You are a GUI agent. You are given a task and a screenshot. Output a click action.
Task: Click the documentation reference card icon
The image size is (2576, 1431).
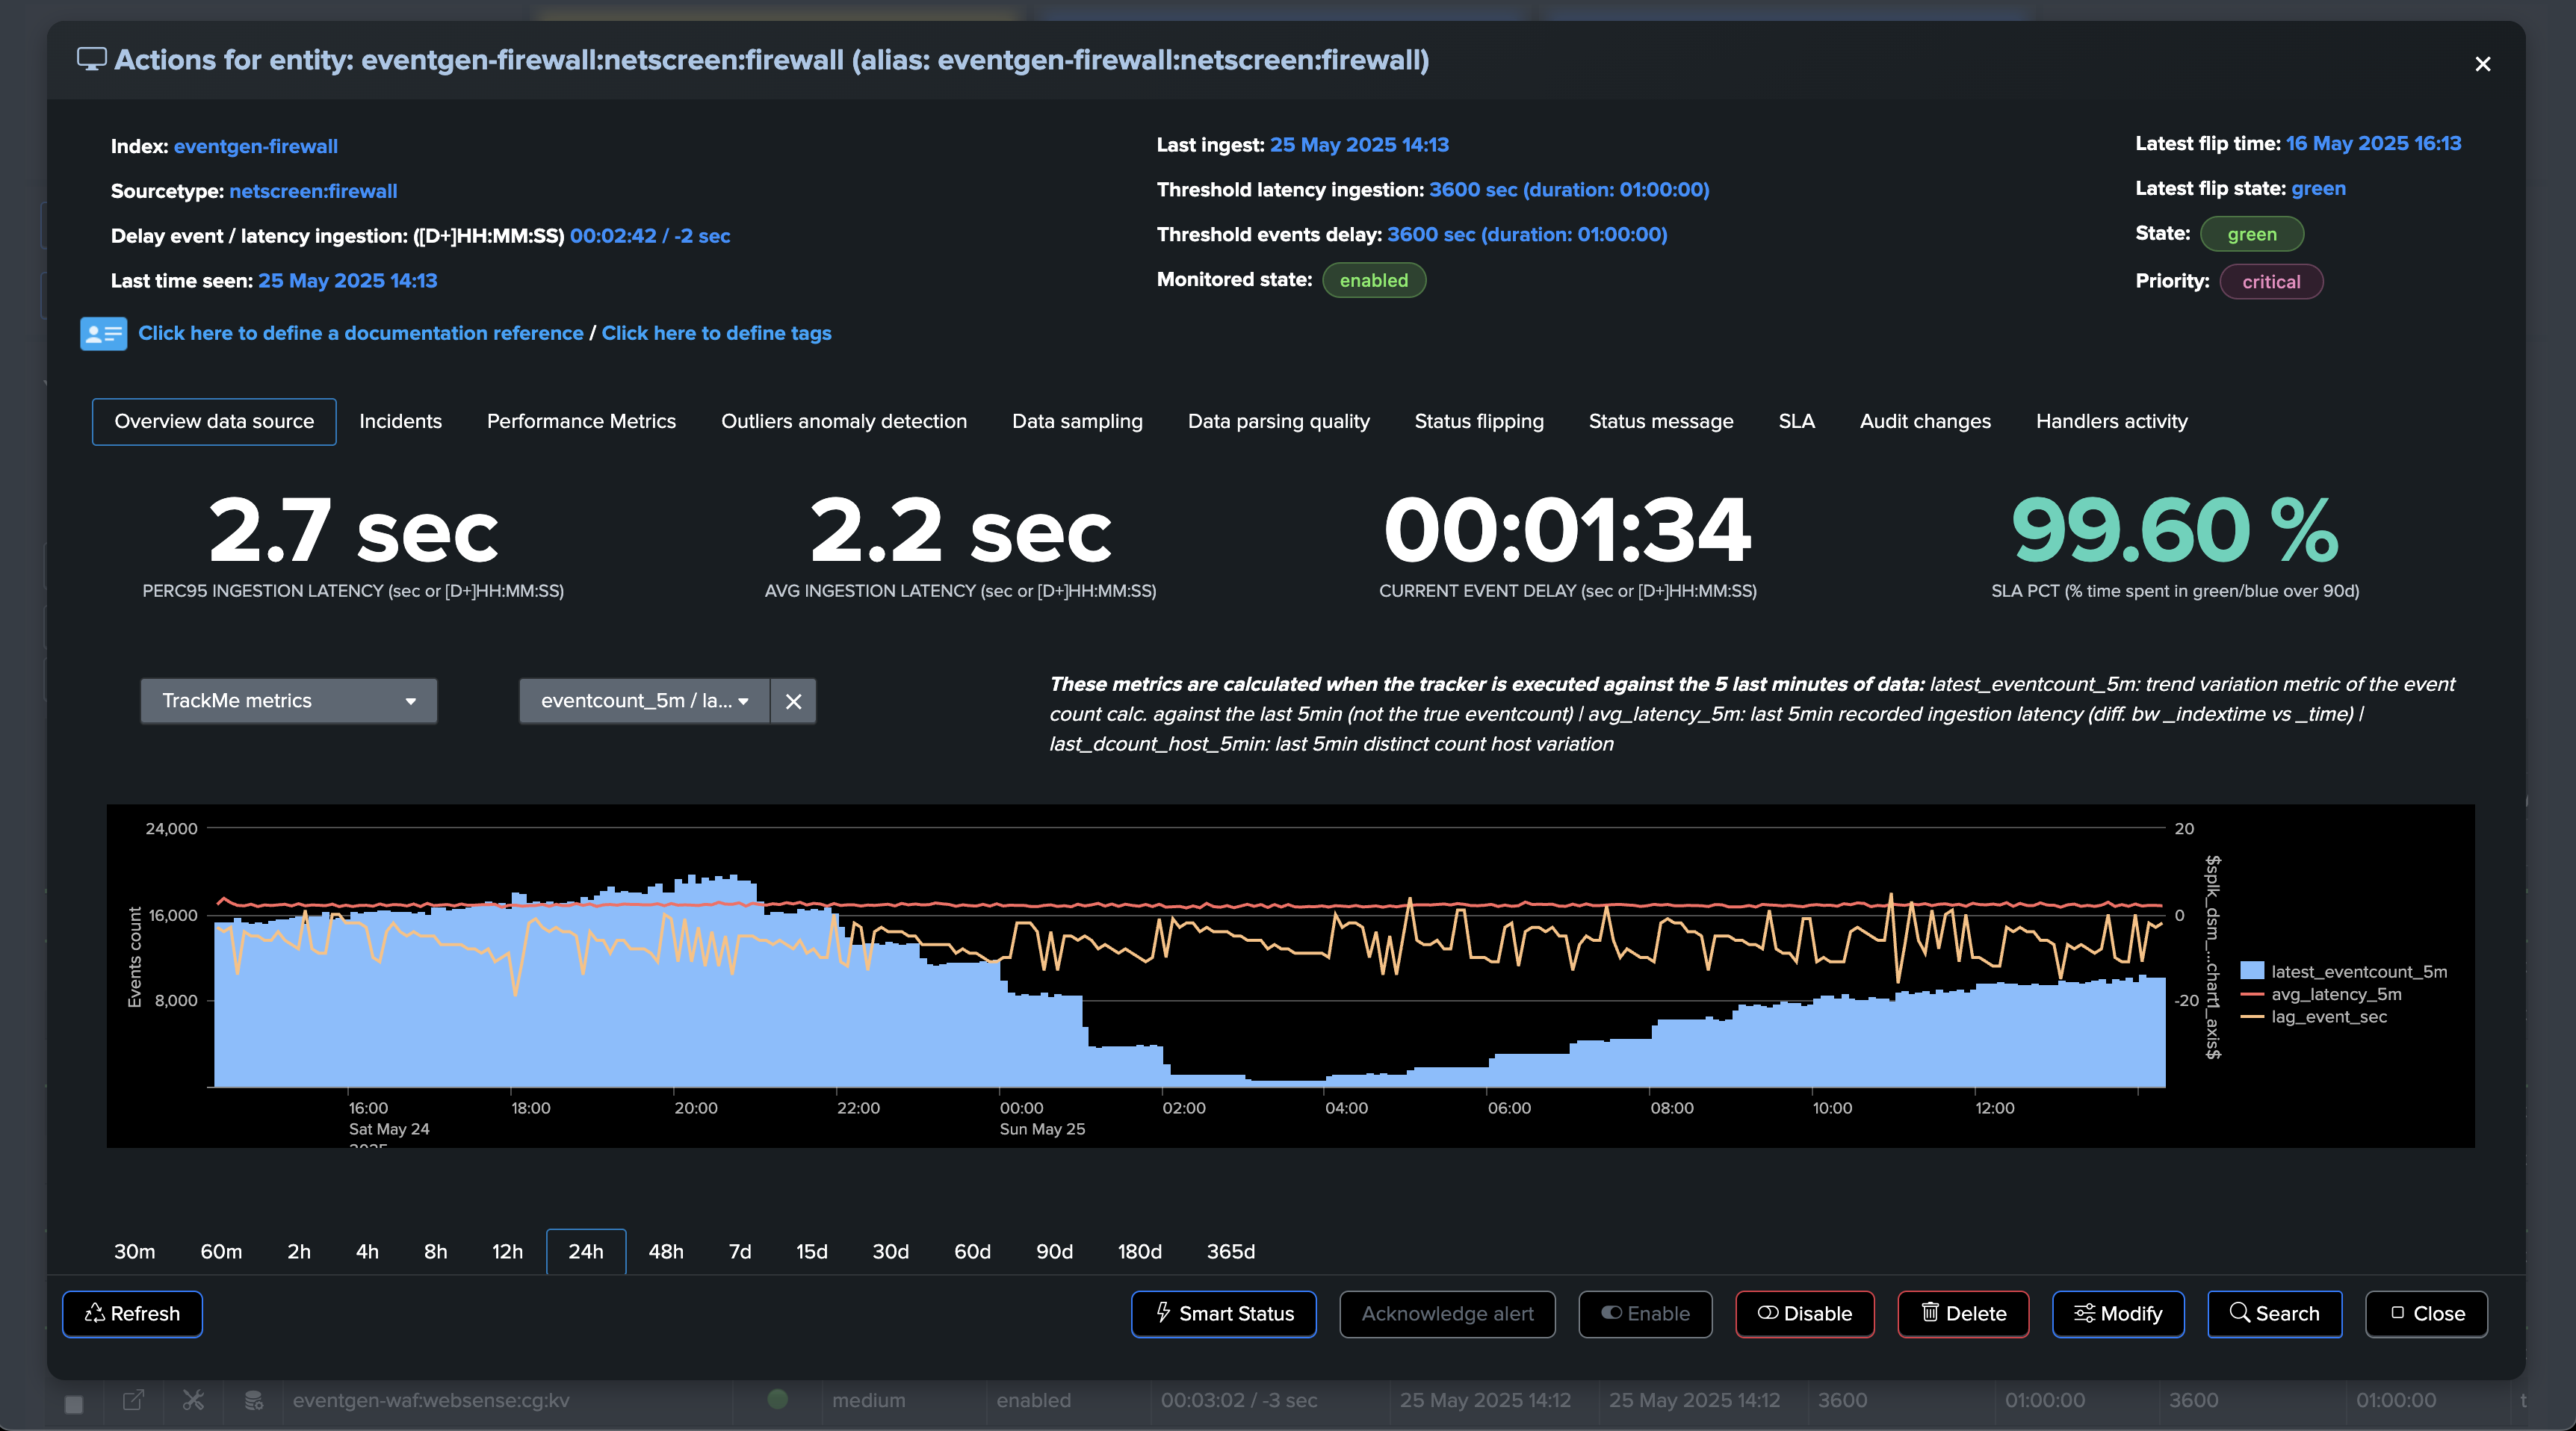(103, 334)
